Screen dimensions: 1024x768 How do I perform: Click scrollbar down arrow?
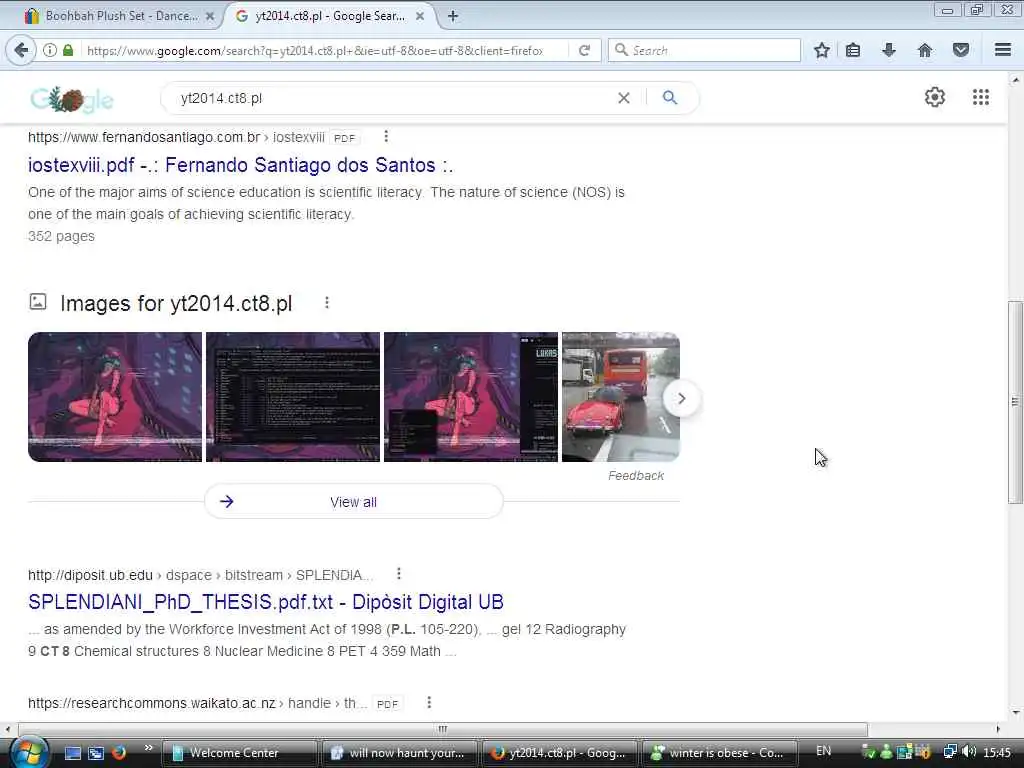[1015, 712]
